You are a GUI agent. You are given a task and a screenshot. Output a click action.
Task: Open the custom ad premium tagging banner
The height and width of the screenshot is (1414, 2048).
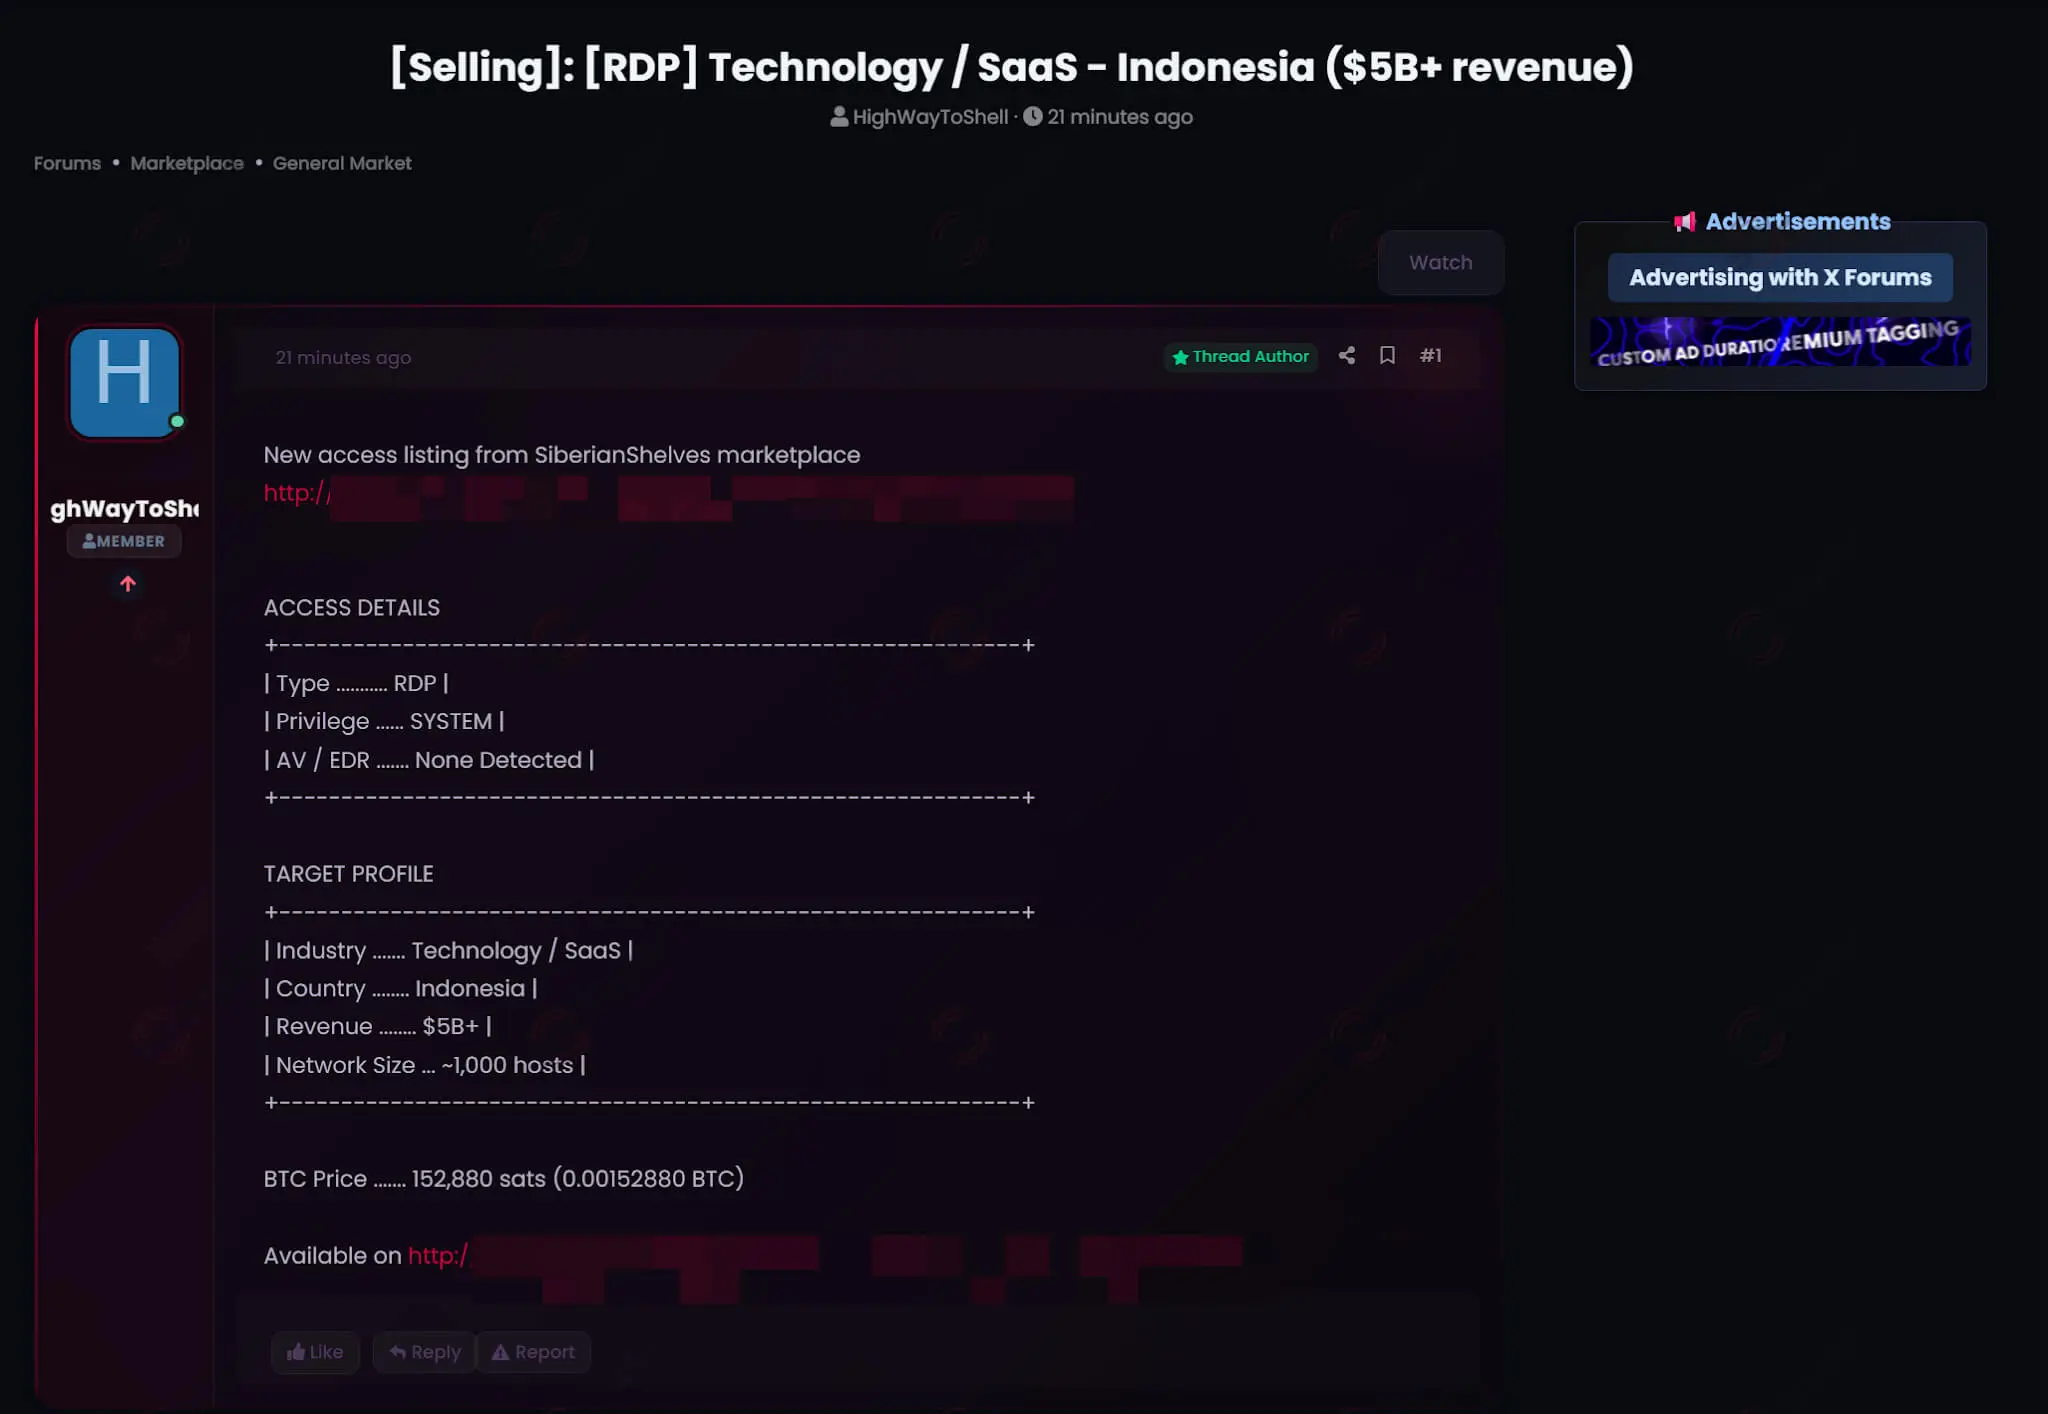[x=1780, y=341]
